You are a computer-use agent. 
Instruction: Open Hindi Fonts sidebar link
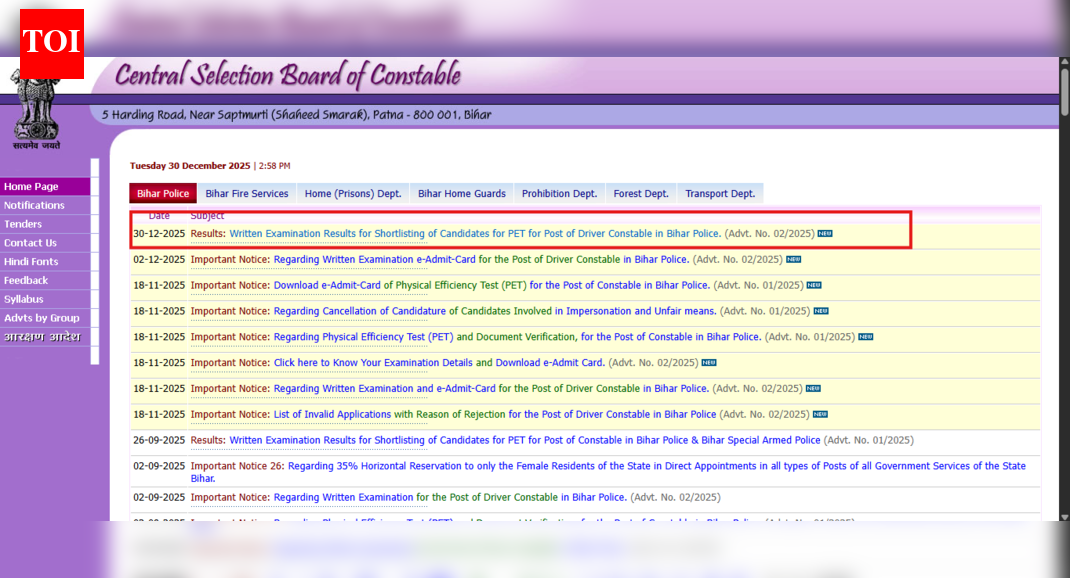tap(31, 262)
